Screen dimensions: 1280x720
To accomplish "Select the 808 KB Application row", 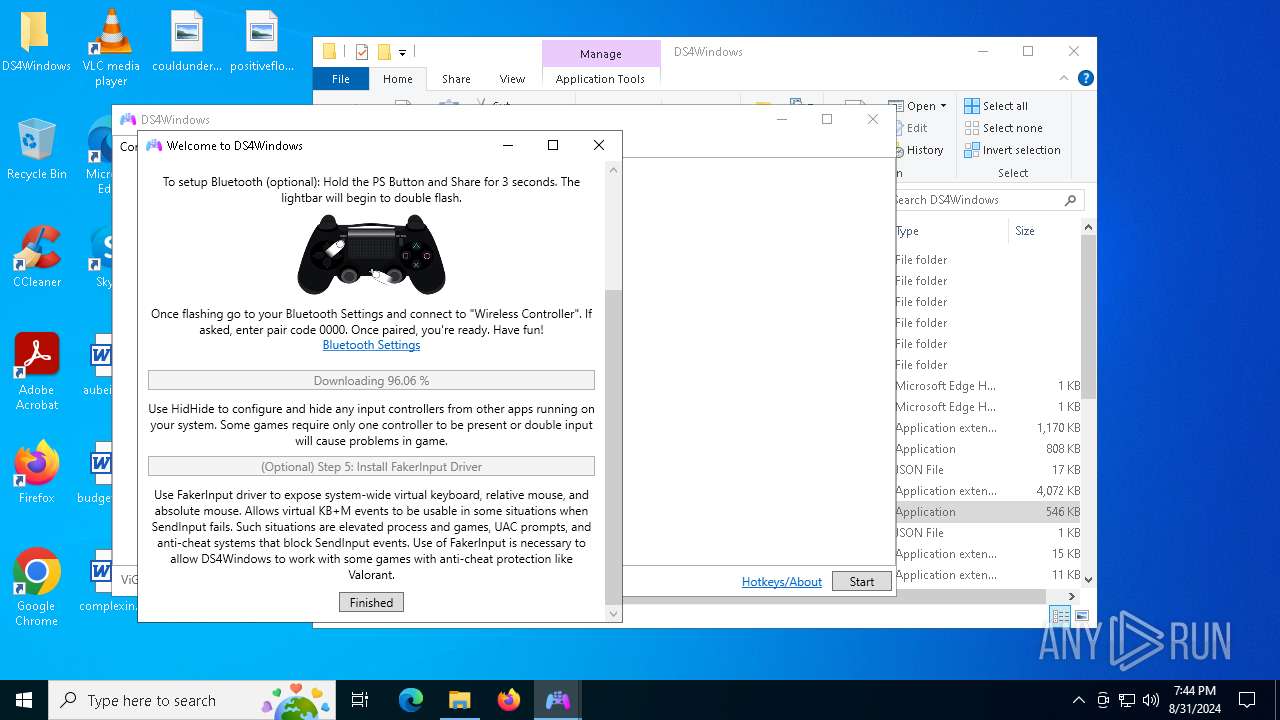I will point(987,449).
